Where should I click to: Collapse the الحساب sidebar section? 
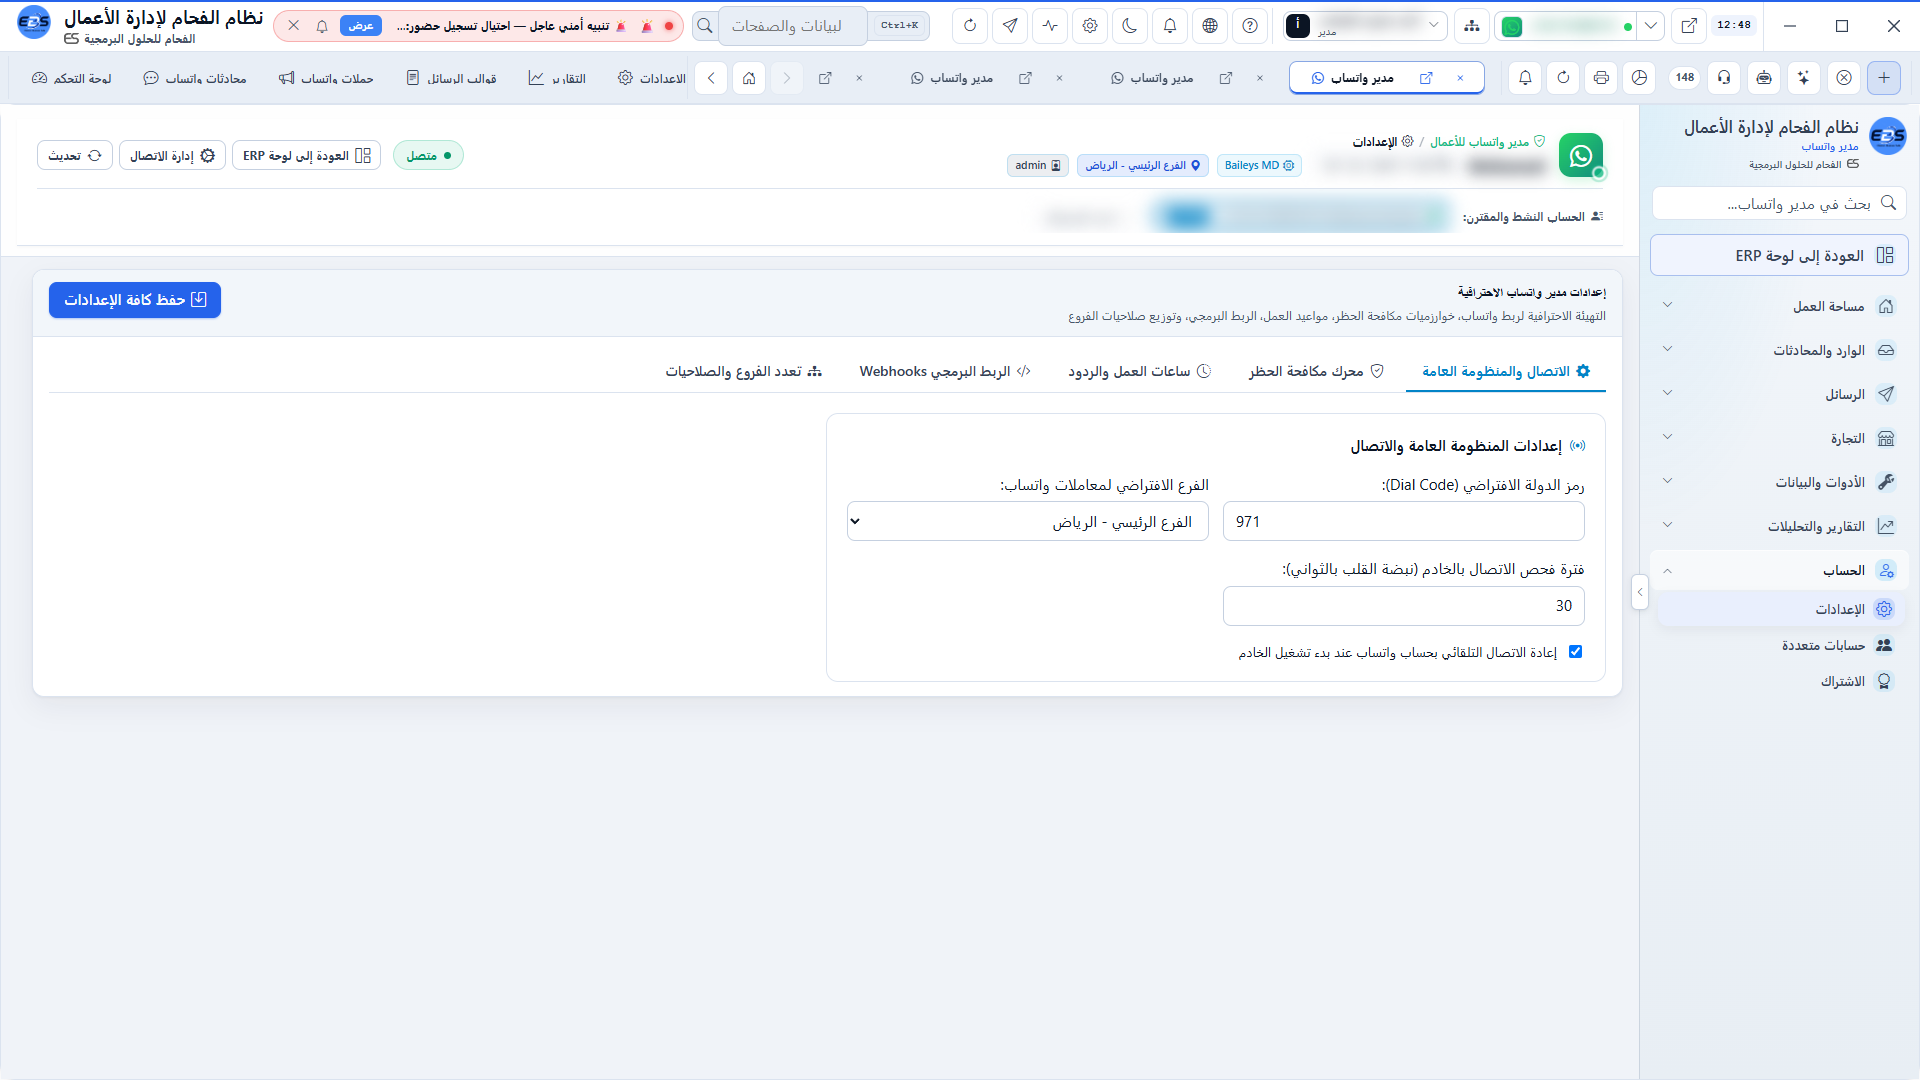click(x=1779, y=571)
